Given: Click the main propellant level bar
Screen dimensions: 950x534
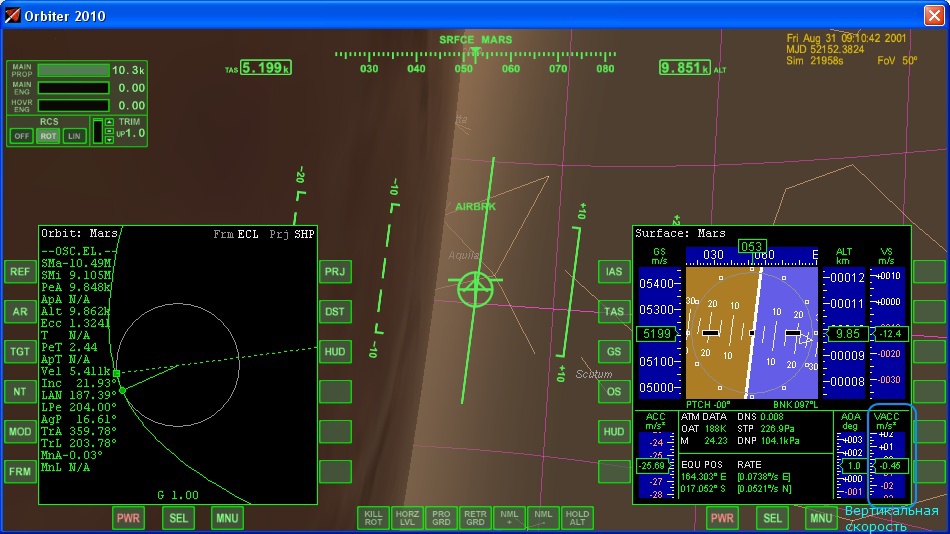Looking at the screenshot, I should click(73, 70).
